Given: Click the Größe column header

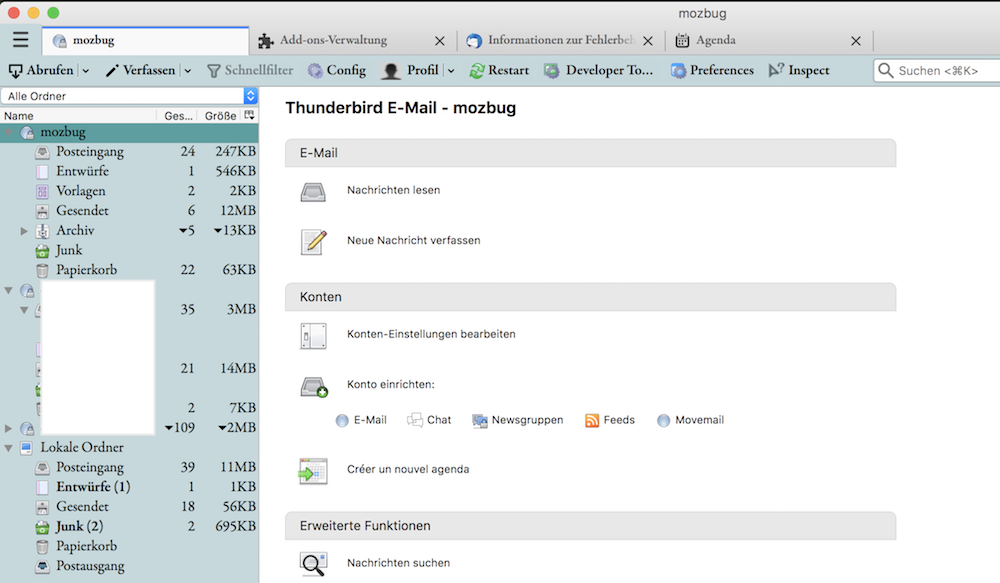Looking at the screenshot, I should [x=220, y=115].
